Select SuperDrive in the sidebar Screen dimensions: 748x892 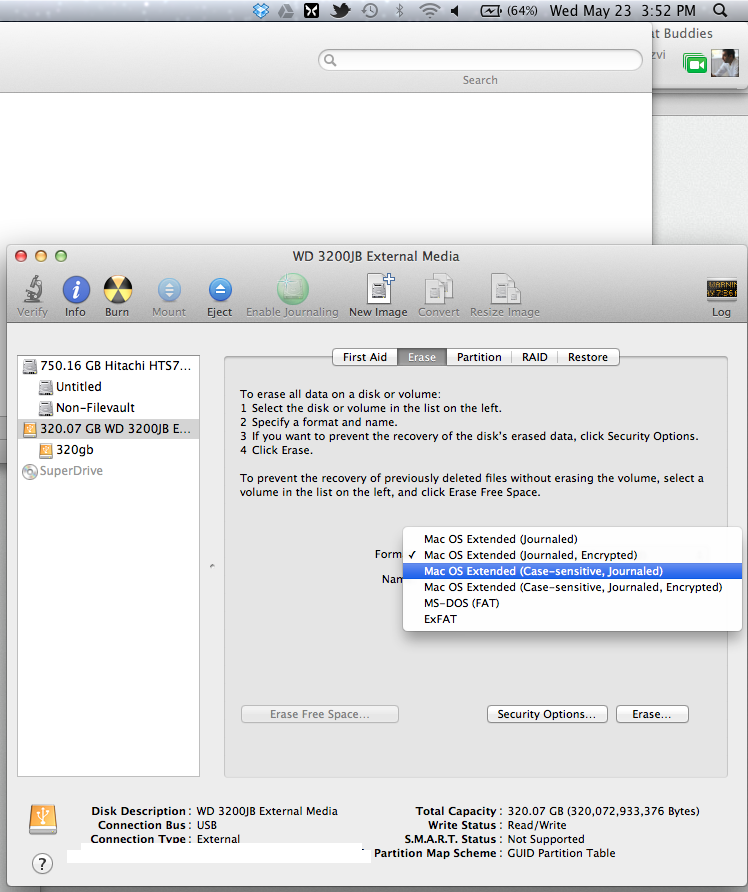tap(108, 471)
